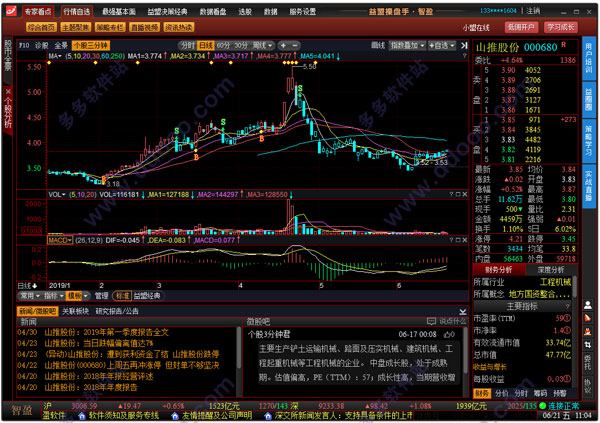Image resolution: width=600 pixels, height=423 pixels.
Task: Click help icon on 主要指标 header
Action: [x=567, y=306]
